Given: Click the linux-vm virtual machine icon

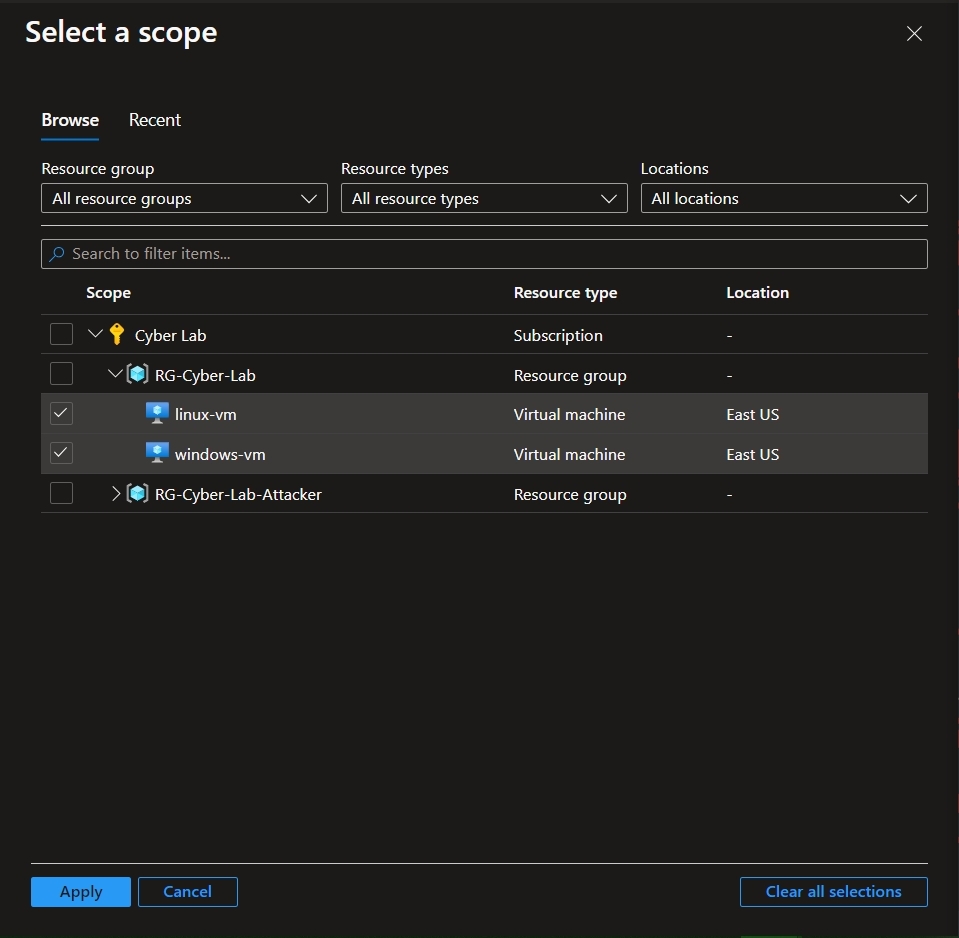Looking at the screenshot, I should point(157,413).
